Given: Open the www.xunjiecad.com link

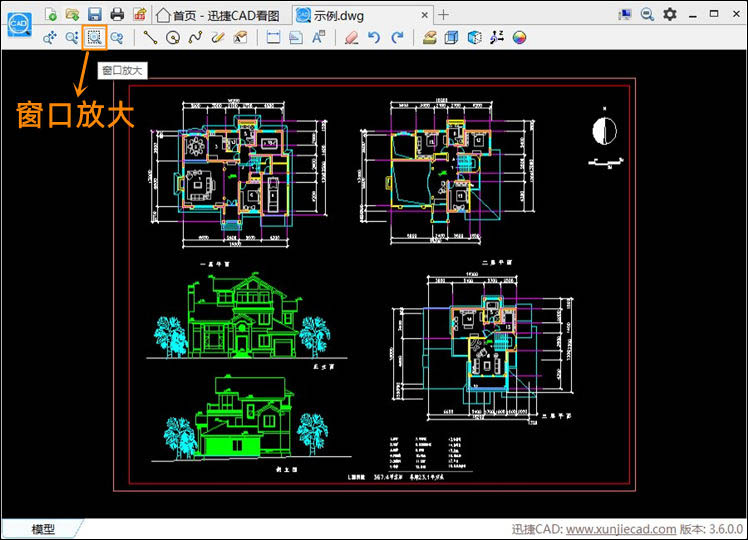Looking at the screenshot, I should click(621, 529).
